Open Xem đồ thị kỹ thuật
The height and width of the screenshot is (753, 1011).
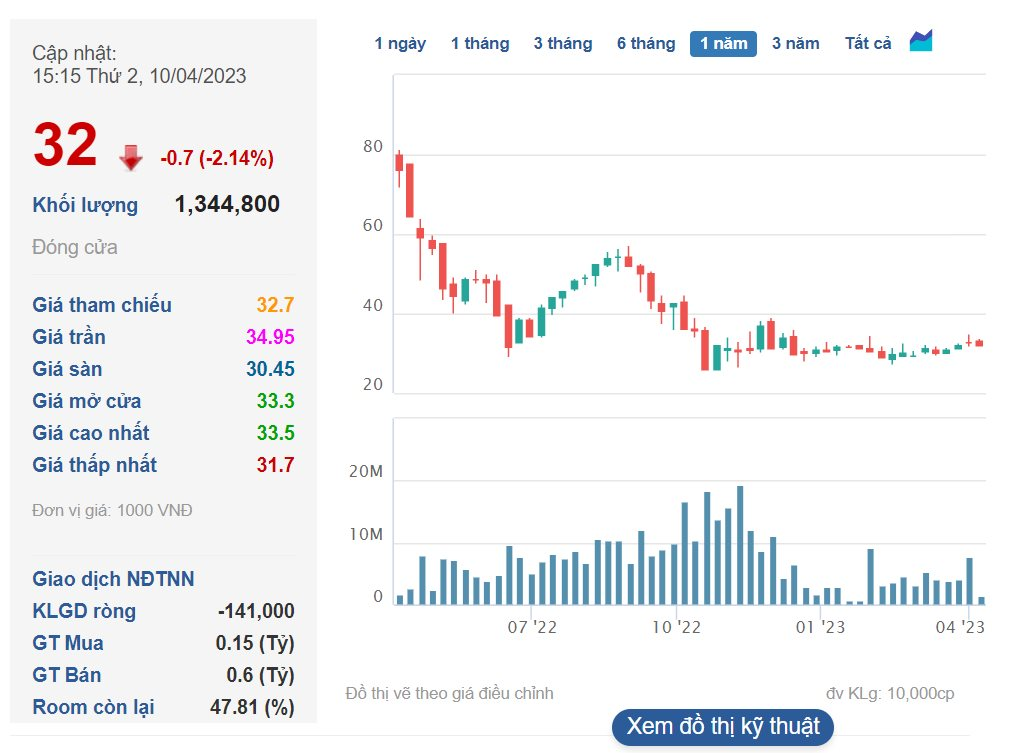[722, 727]
